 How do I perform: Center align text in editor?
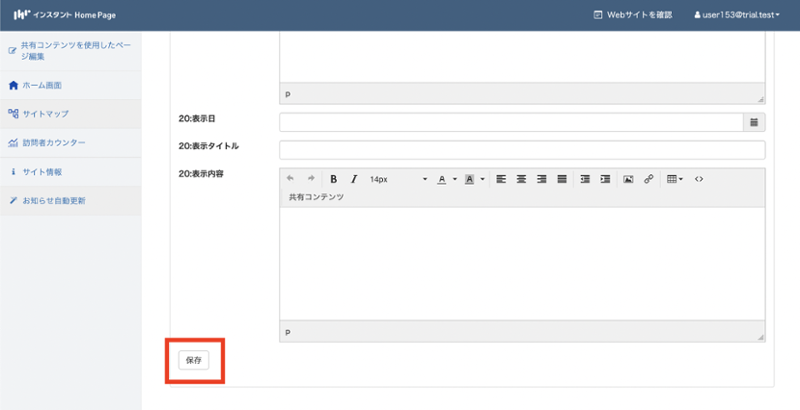(x=521, y=179)
